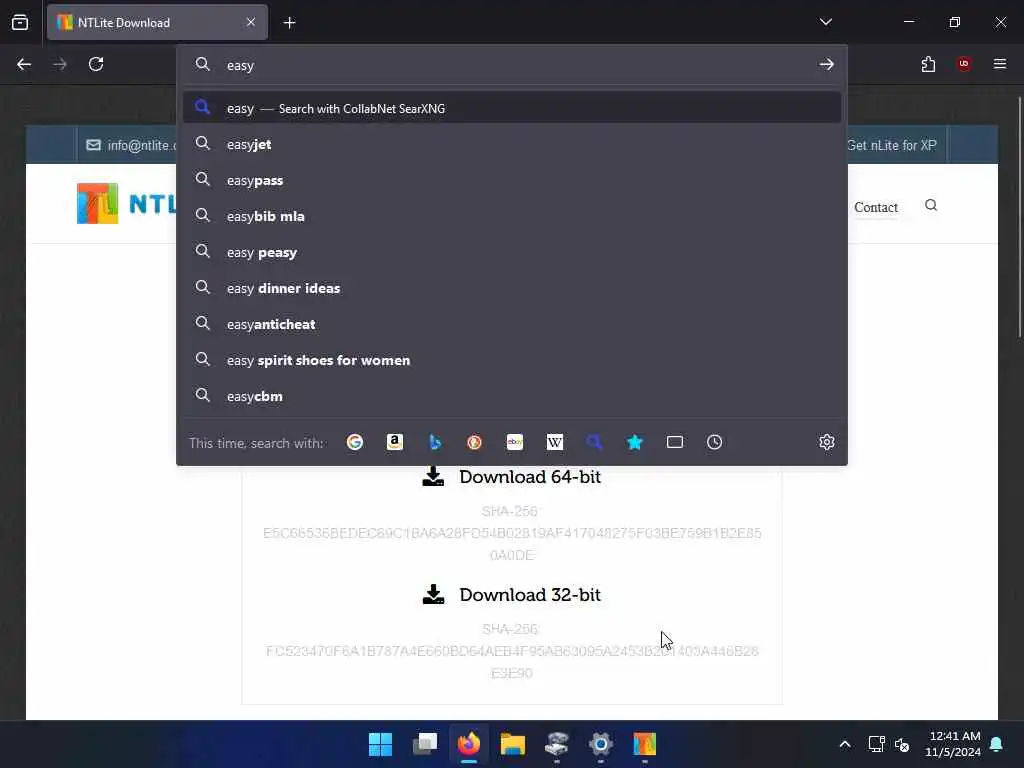Reload the current page
The width and height of the screenshot is (1024, 768).
click(96, 64)
